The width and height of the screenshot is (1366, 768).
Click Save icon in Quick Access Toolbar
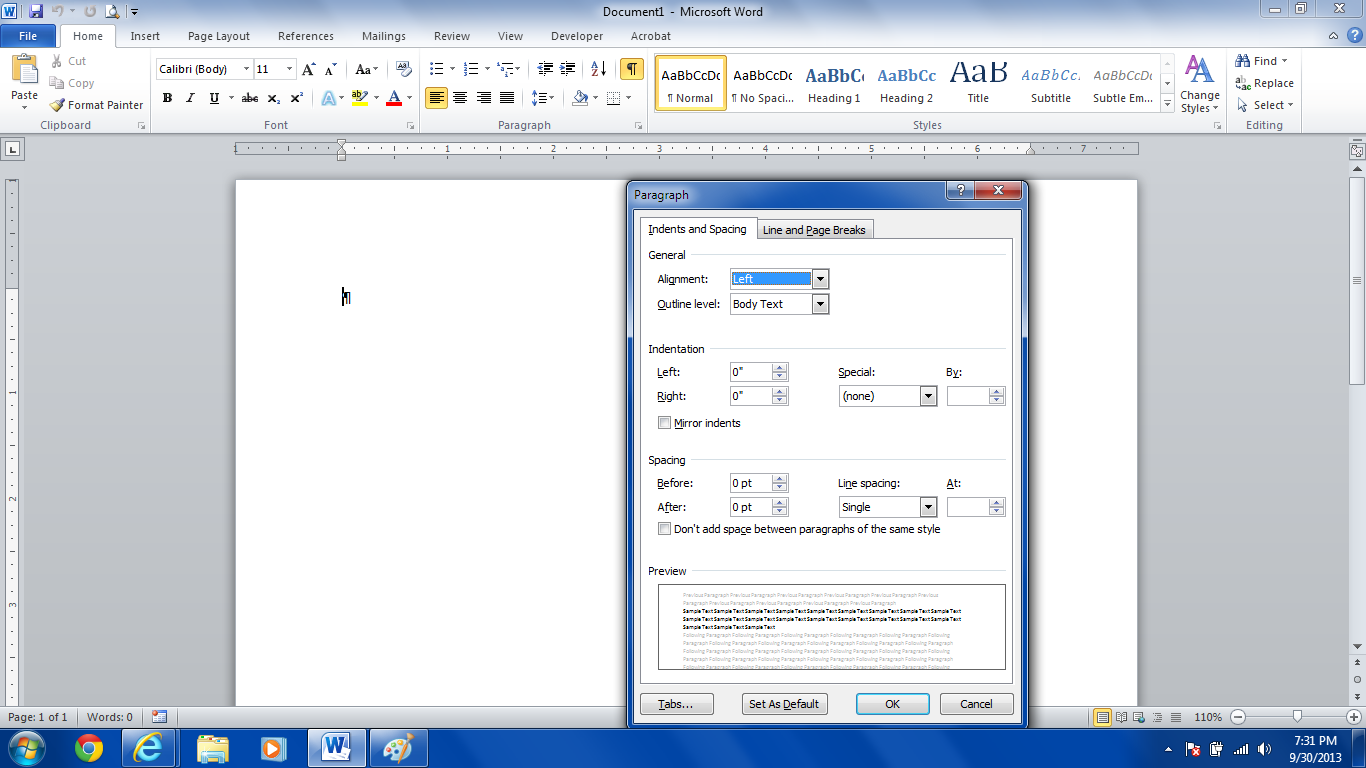click(36, 12)
